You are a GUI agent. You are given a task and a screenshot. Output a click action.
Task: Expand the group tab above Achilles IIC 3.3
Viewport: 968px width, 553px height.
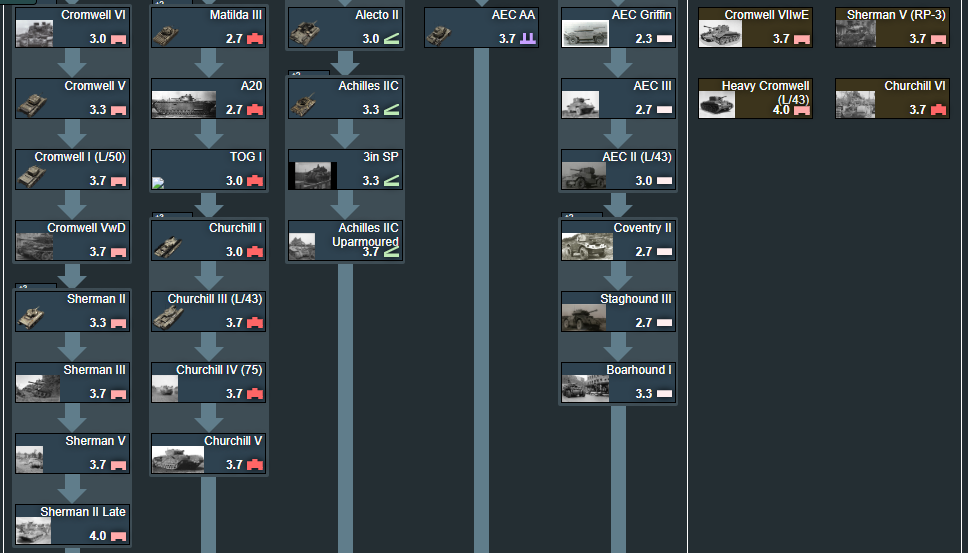tap(296, 73)
